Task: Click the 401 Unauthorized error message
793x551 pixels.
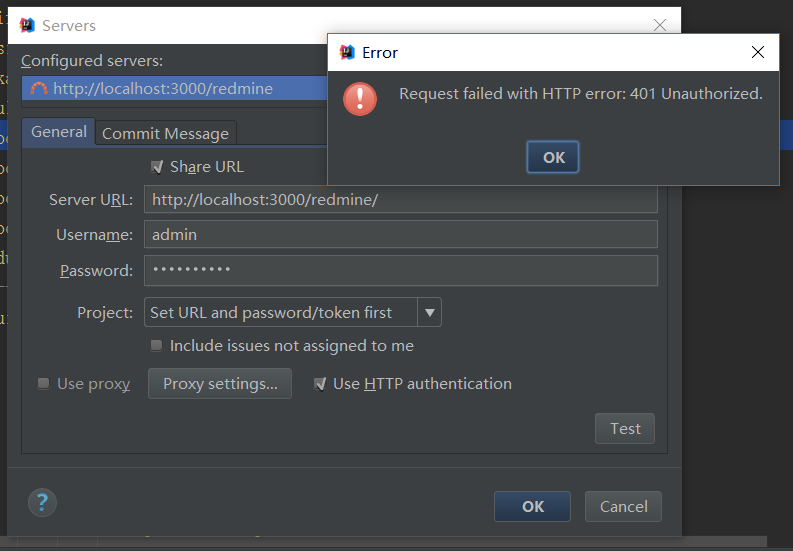Action: tap(581, 94)
